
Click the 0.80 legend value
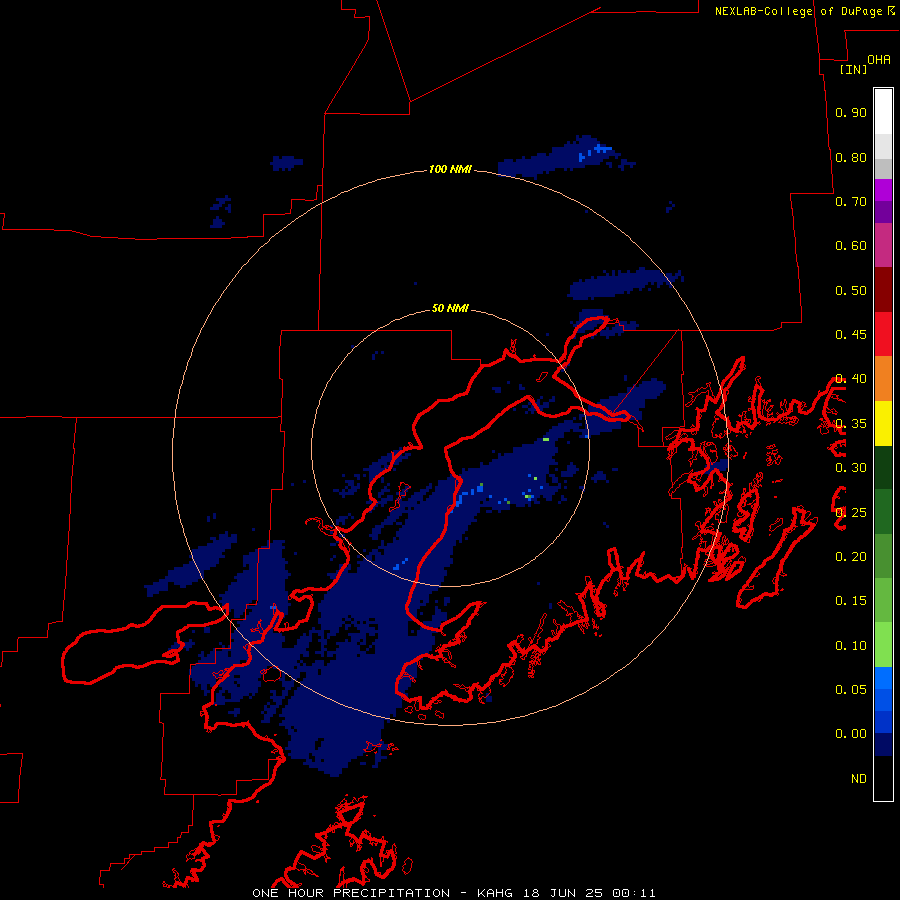[x=851, y=157]
